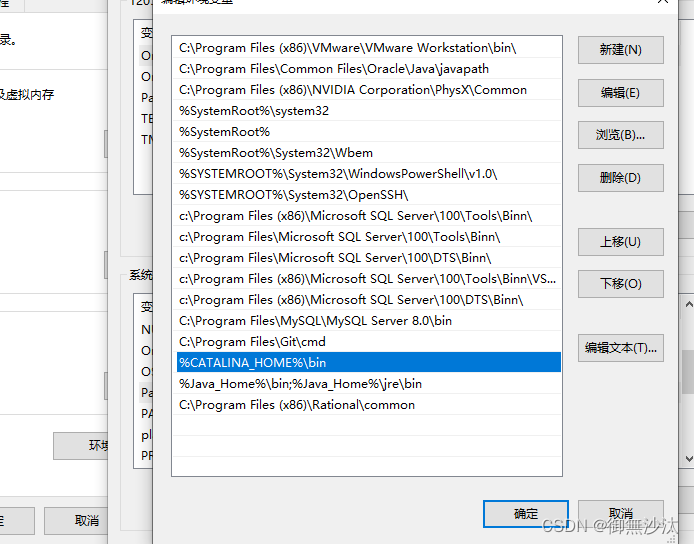The height and width of the screenshot is (544, 694).
Task: Delete the entry with the 删除(D) button
Action: tap(621, 178)
